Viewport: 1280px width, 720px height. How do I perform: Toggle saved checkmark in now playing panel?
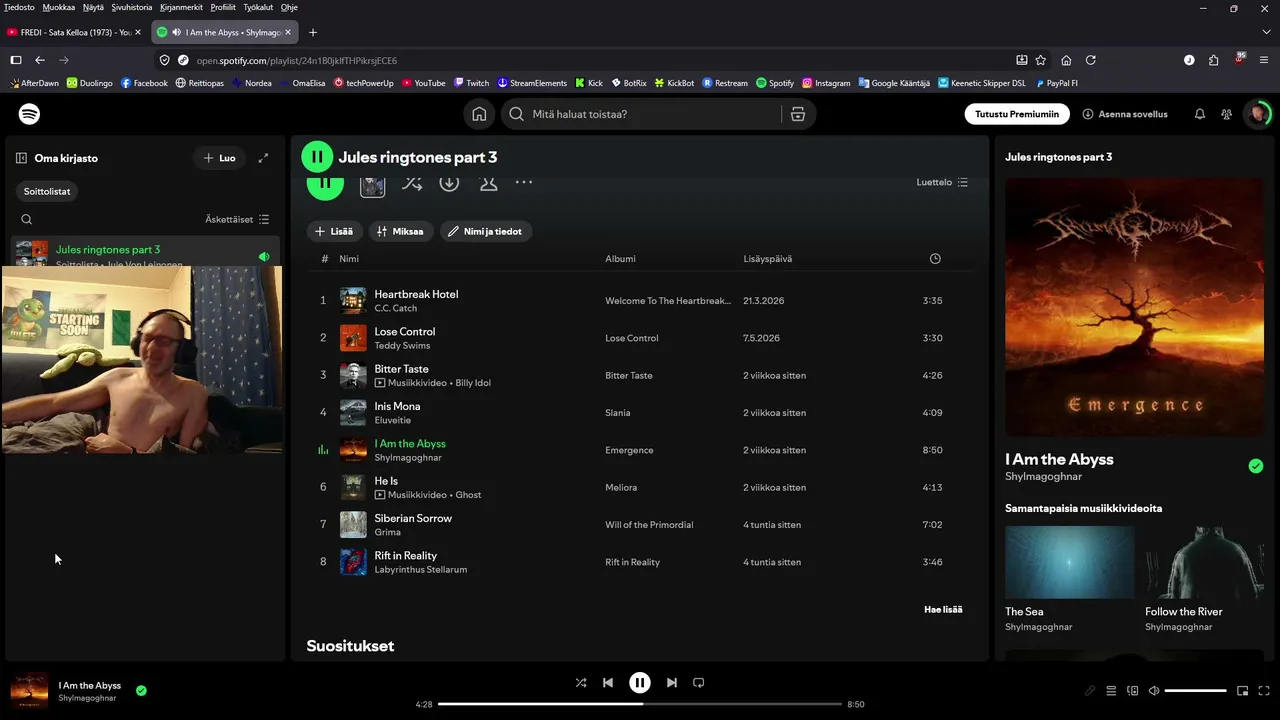[1256, 466]
